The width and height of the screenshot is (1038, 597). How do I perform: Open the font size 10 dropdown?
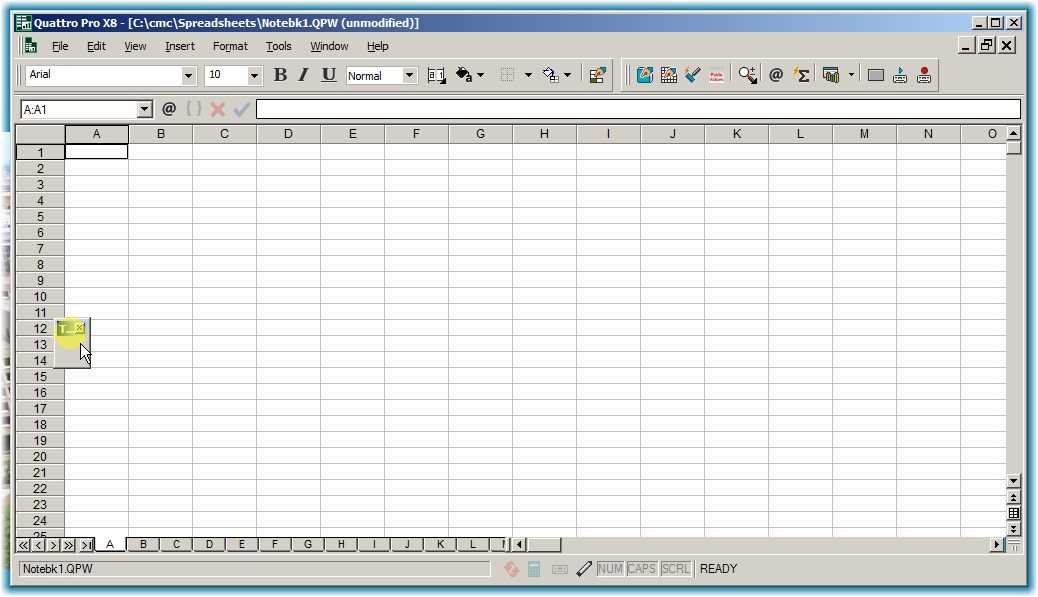click(x=254, y=76)
